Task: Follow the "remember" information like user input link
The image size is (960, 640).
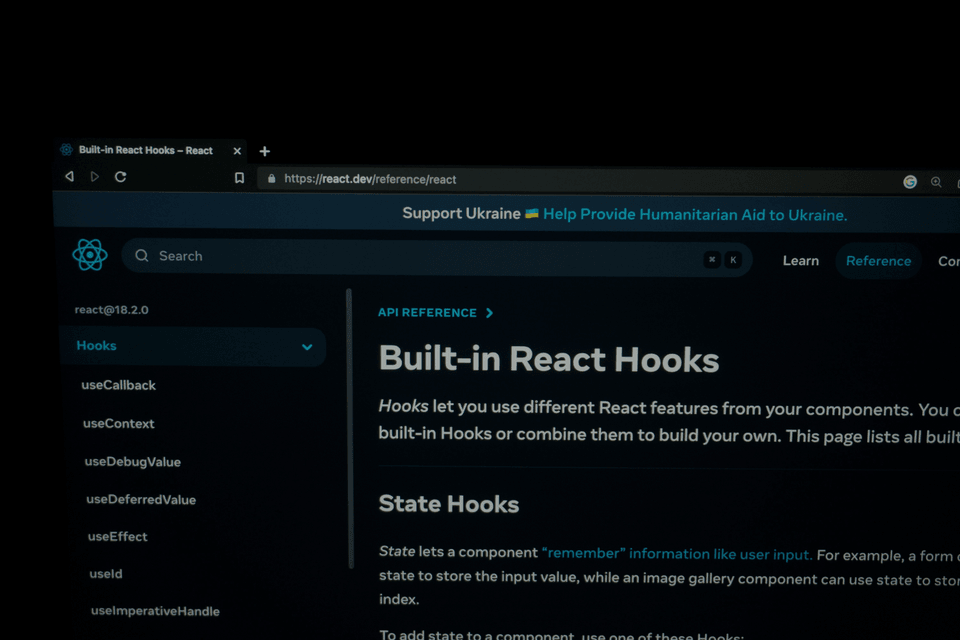Action: click(x=677, y=554)
